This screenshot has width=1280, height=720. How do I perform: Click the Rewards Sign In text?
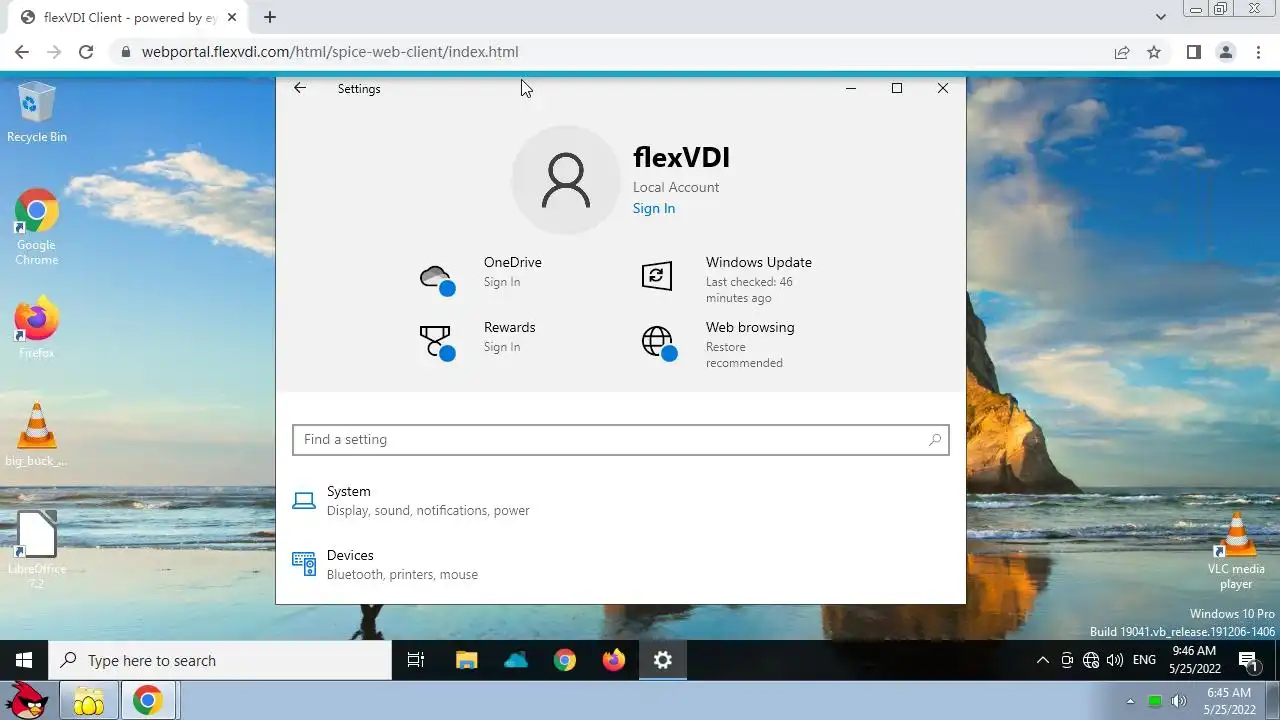502,347
